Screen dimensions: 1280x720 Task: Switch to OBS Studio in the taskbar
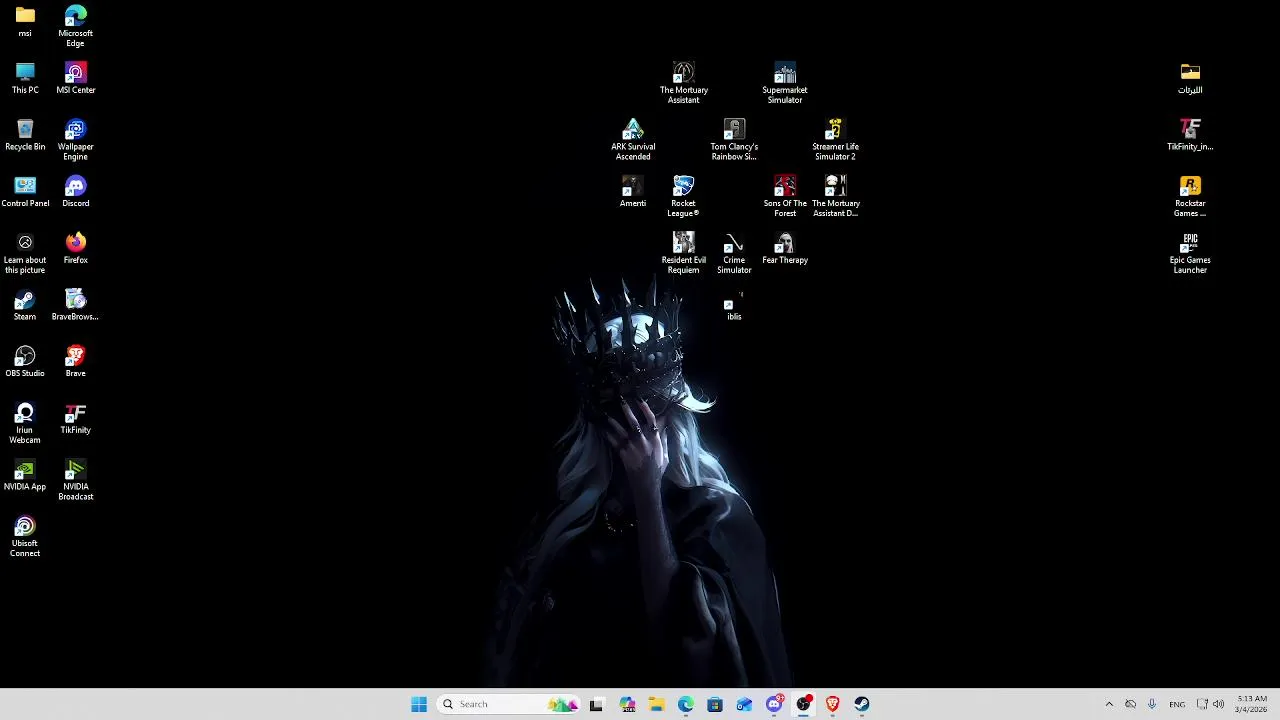point(803,704)
